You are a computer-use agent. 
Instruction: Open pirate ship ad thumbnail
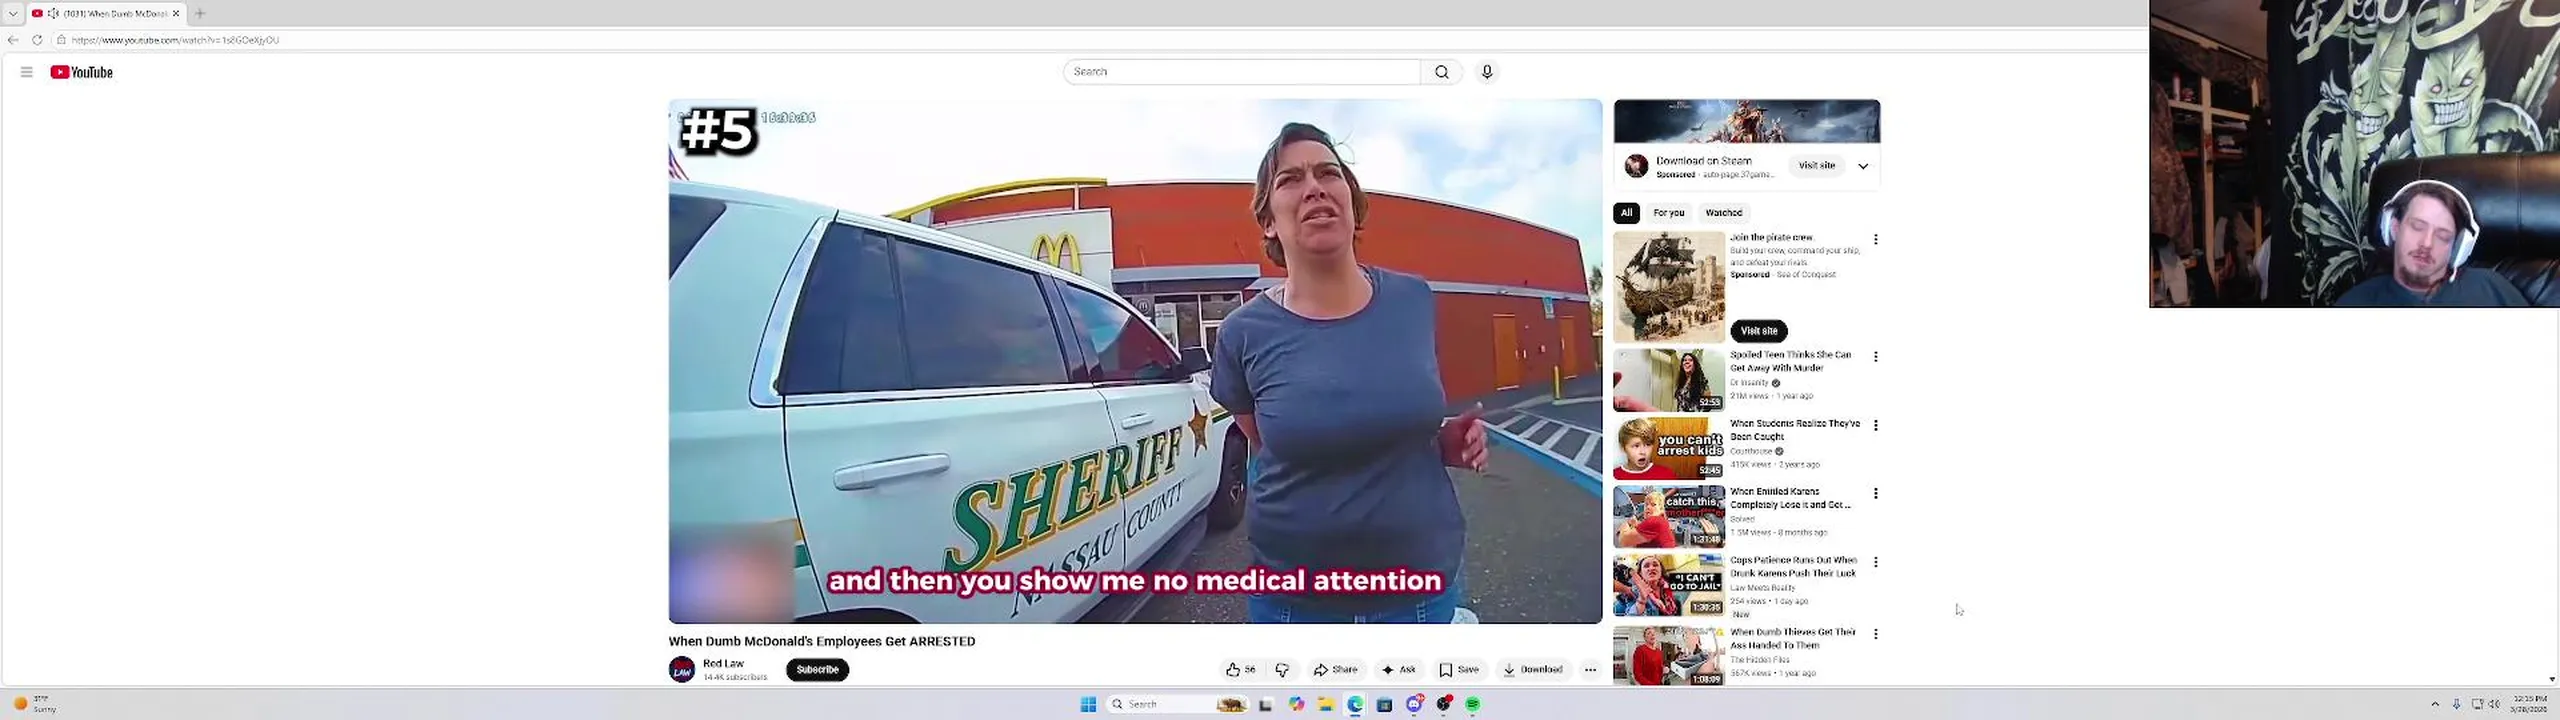click(1668, 287)
